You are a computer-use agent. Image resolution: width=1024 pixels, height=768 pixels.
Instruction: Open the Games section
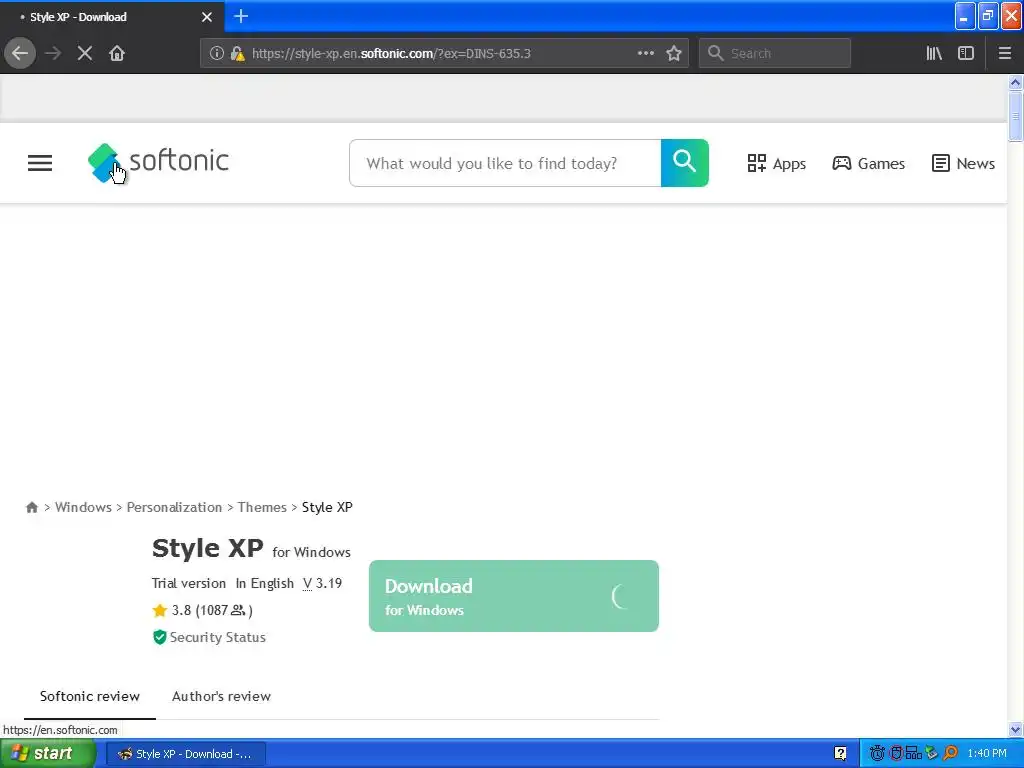click(868, 163)
